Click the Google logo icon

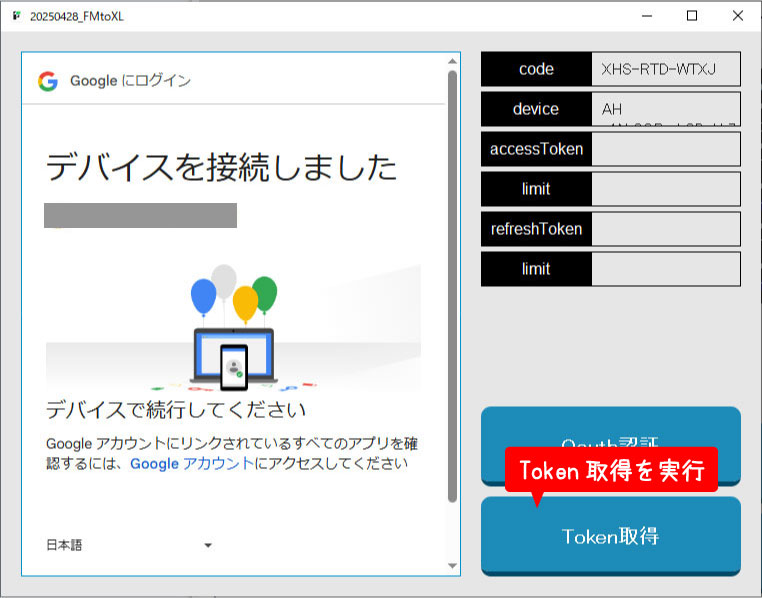48,81
